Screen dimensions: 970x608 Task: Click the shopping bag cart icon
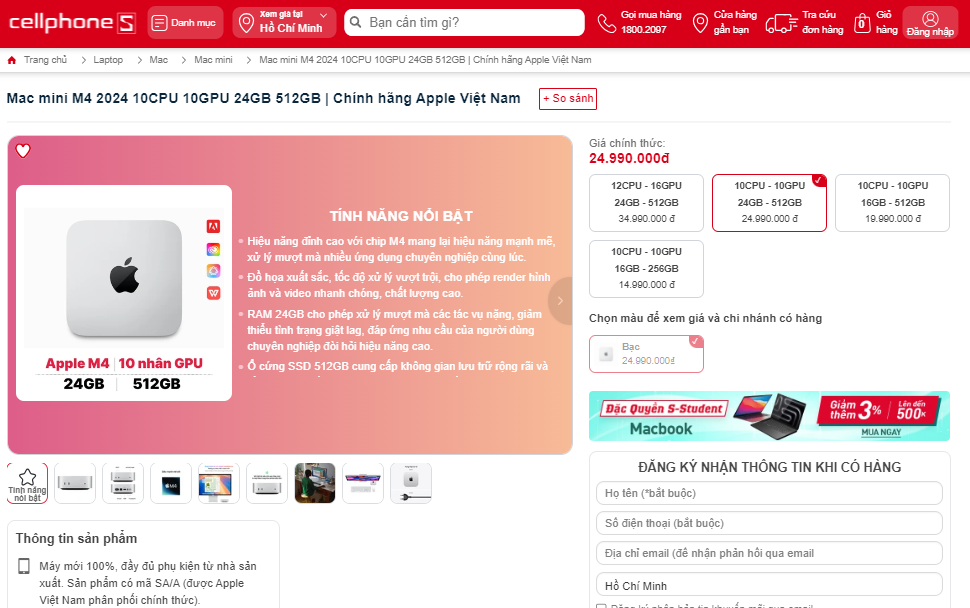tap(862, 24)
